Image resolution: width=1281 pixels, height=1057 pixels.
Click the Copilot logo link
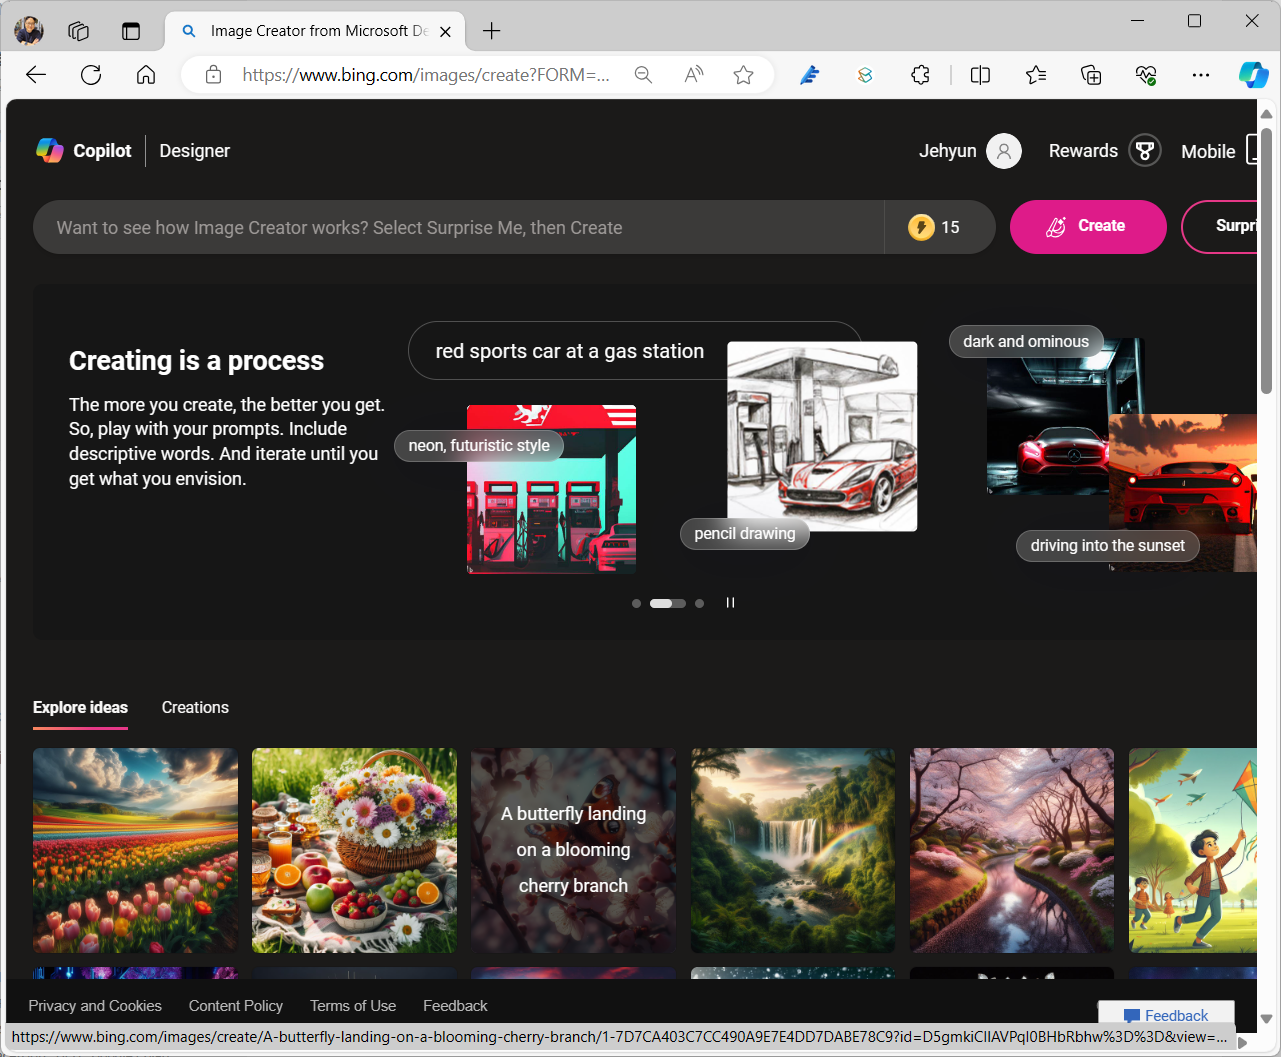point(84,151)
